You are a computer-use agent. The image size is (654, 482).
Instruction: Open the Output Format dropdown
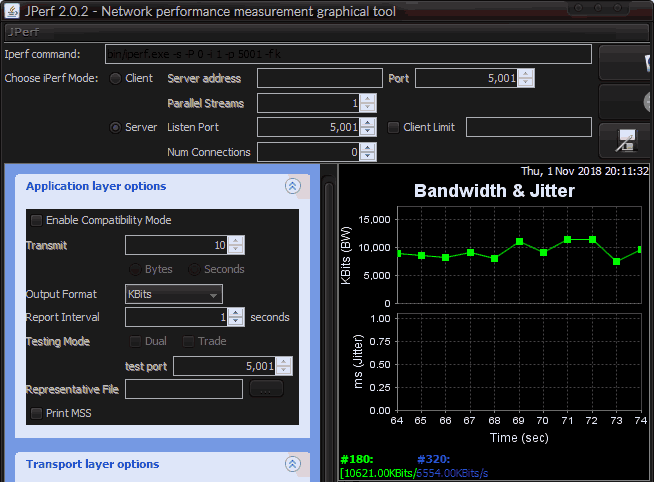173,294
